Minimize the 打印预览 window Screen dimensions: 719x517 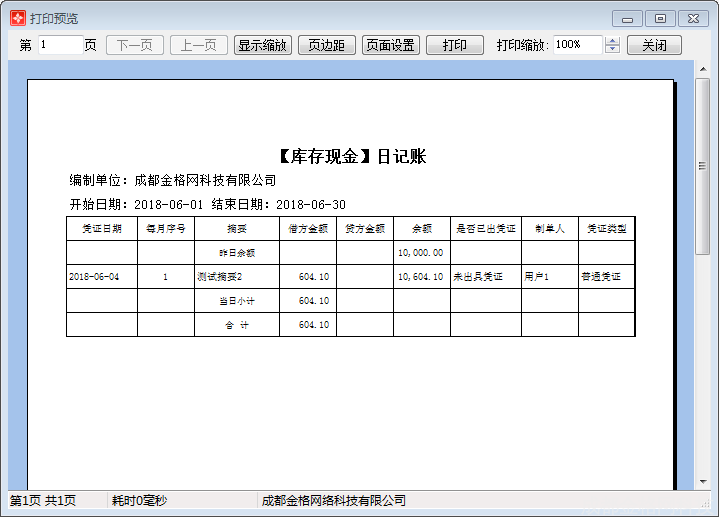tap(627, 18)
